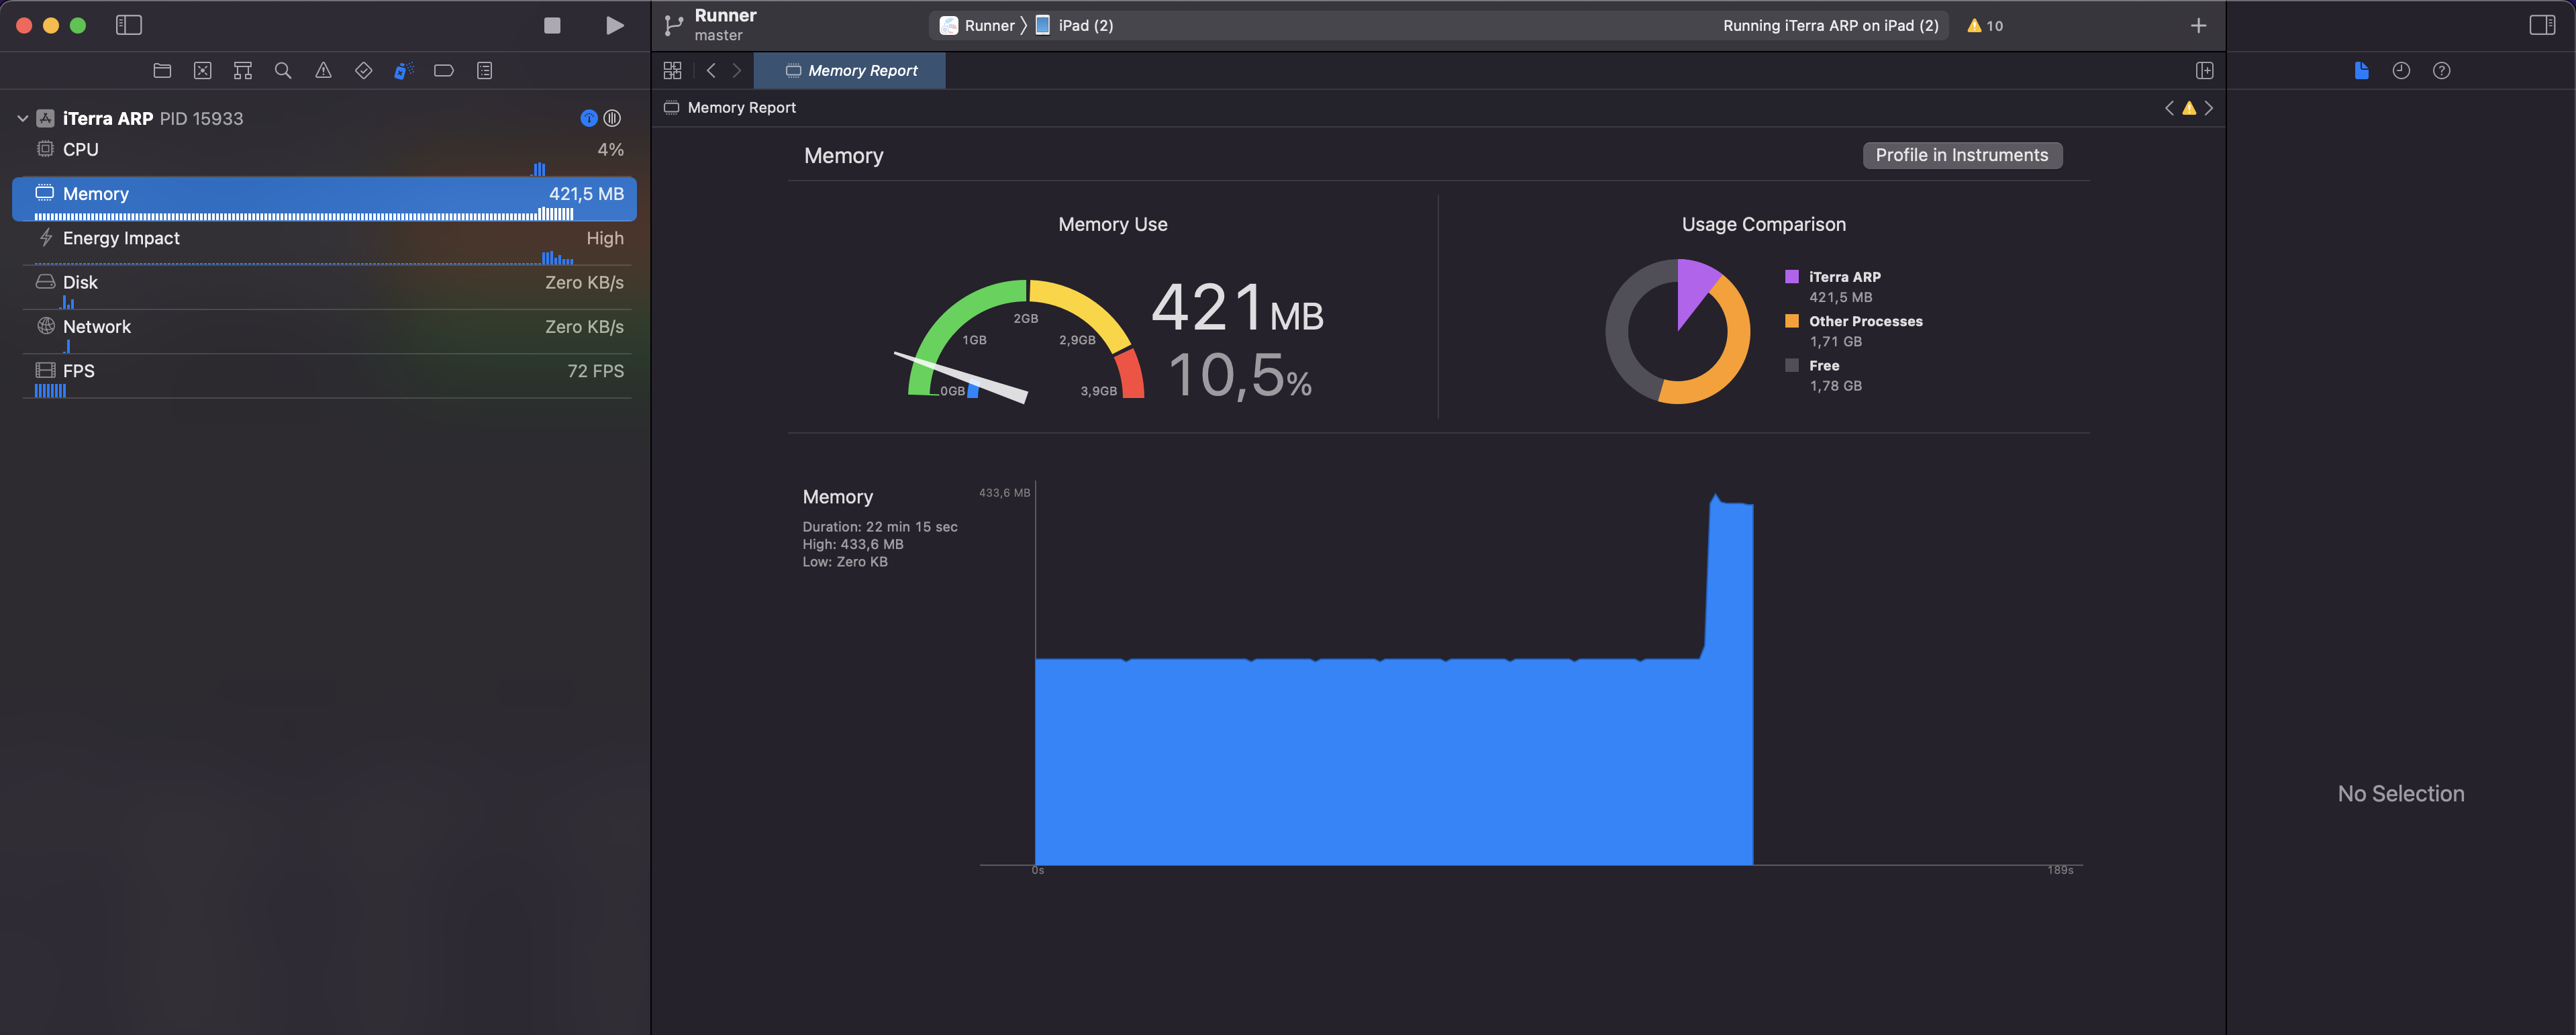Open the Source Control navigator
The height and width of the screenshot is (1035, 2576).
203,70
